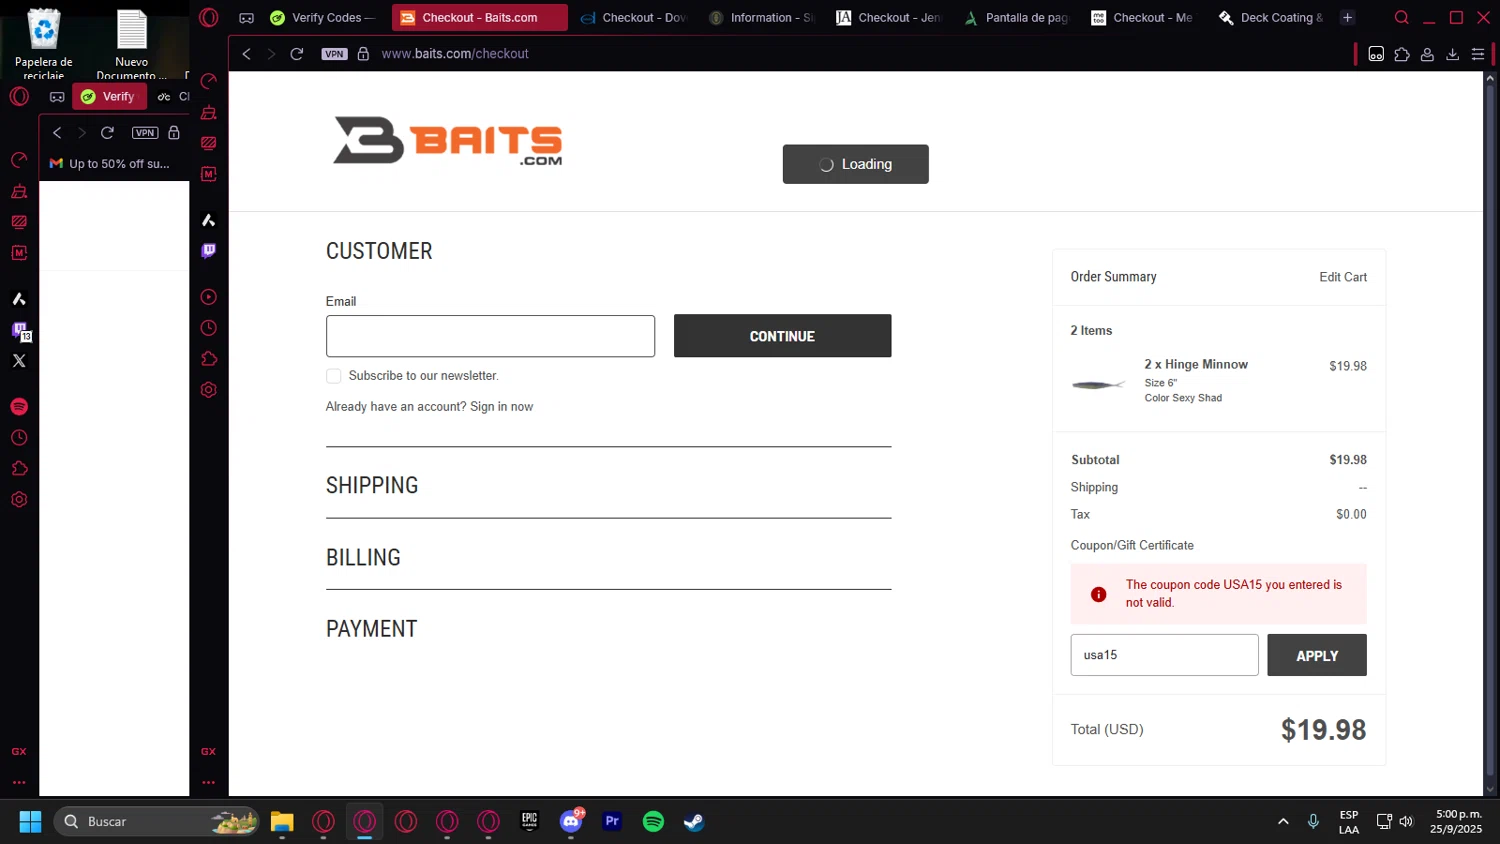
Task: Open the Pantalla de pag tab
Action: tap(1016, 17)
